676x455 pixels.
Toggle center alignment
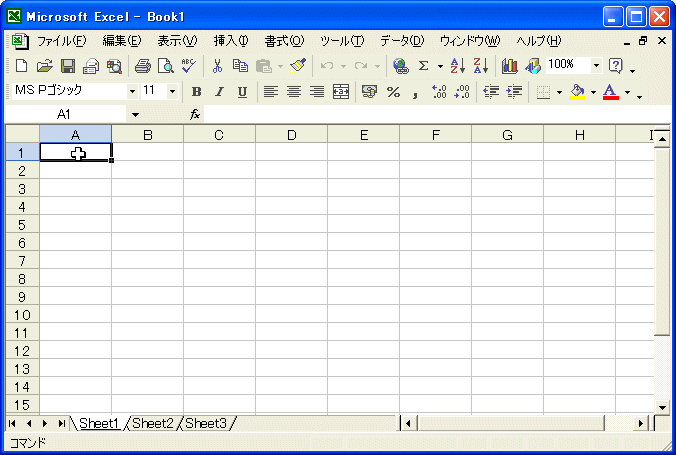coord(294,91)
